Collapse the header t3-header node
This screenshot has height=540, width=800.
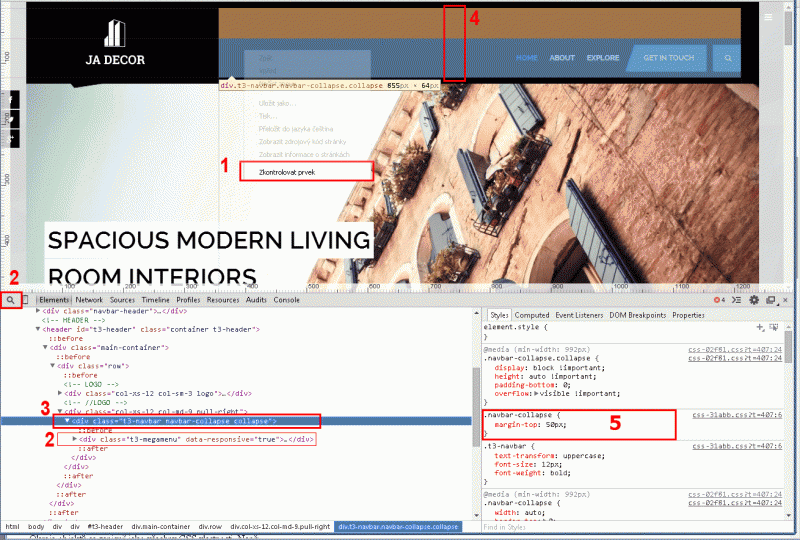(38, 329)
